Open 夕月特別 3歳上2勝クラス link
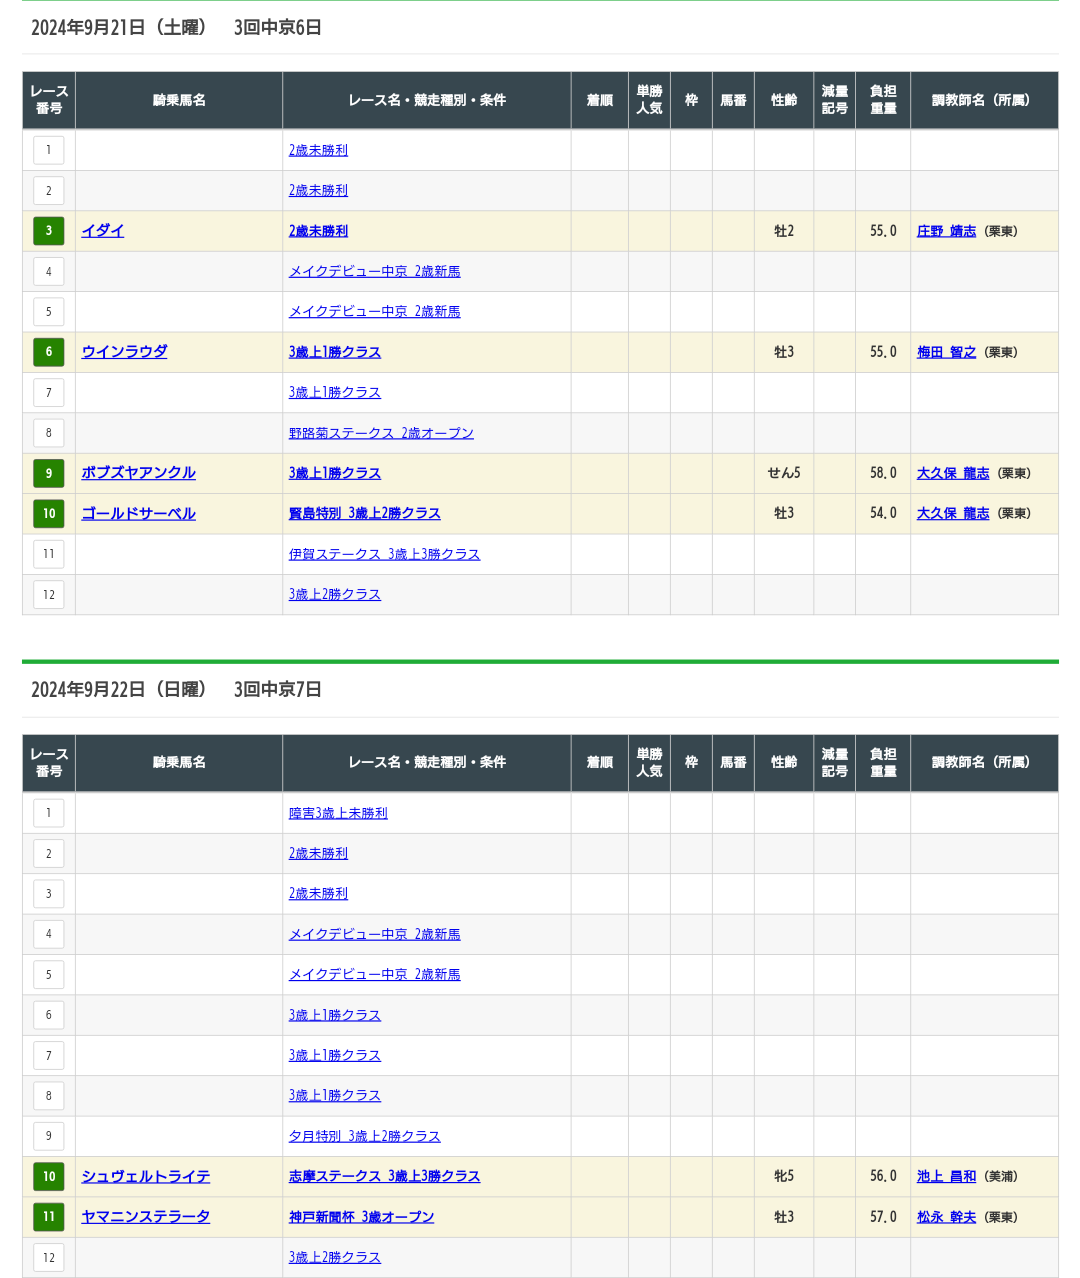Image resolution: width=1080 pixels, height=1278 pixels. tap(365, 1136)
